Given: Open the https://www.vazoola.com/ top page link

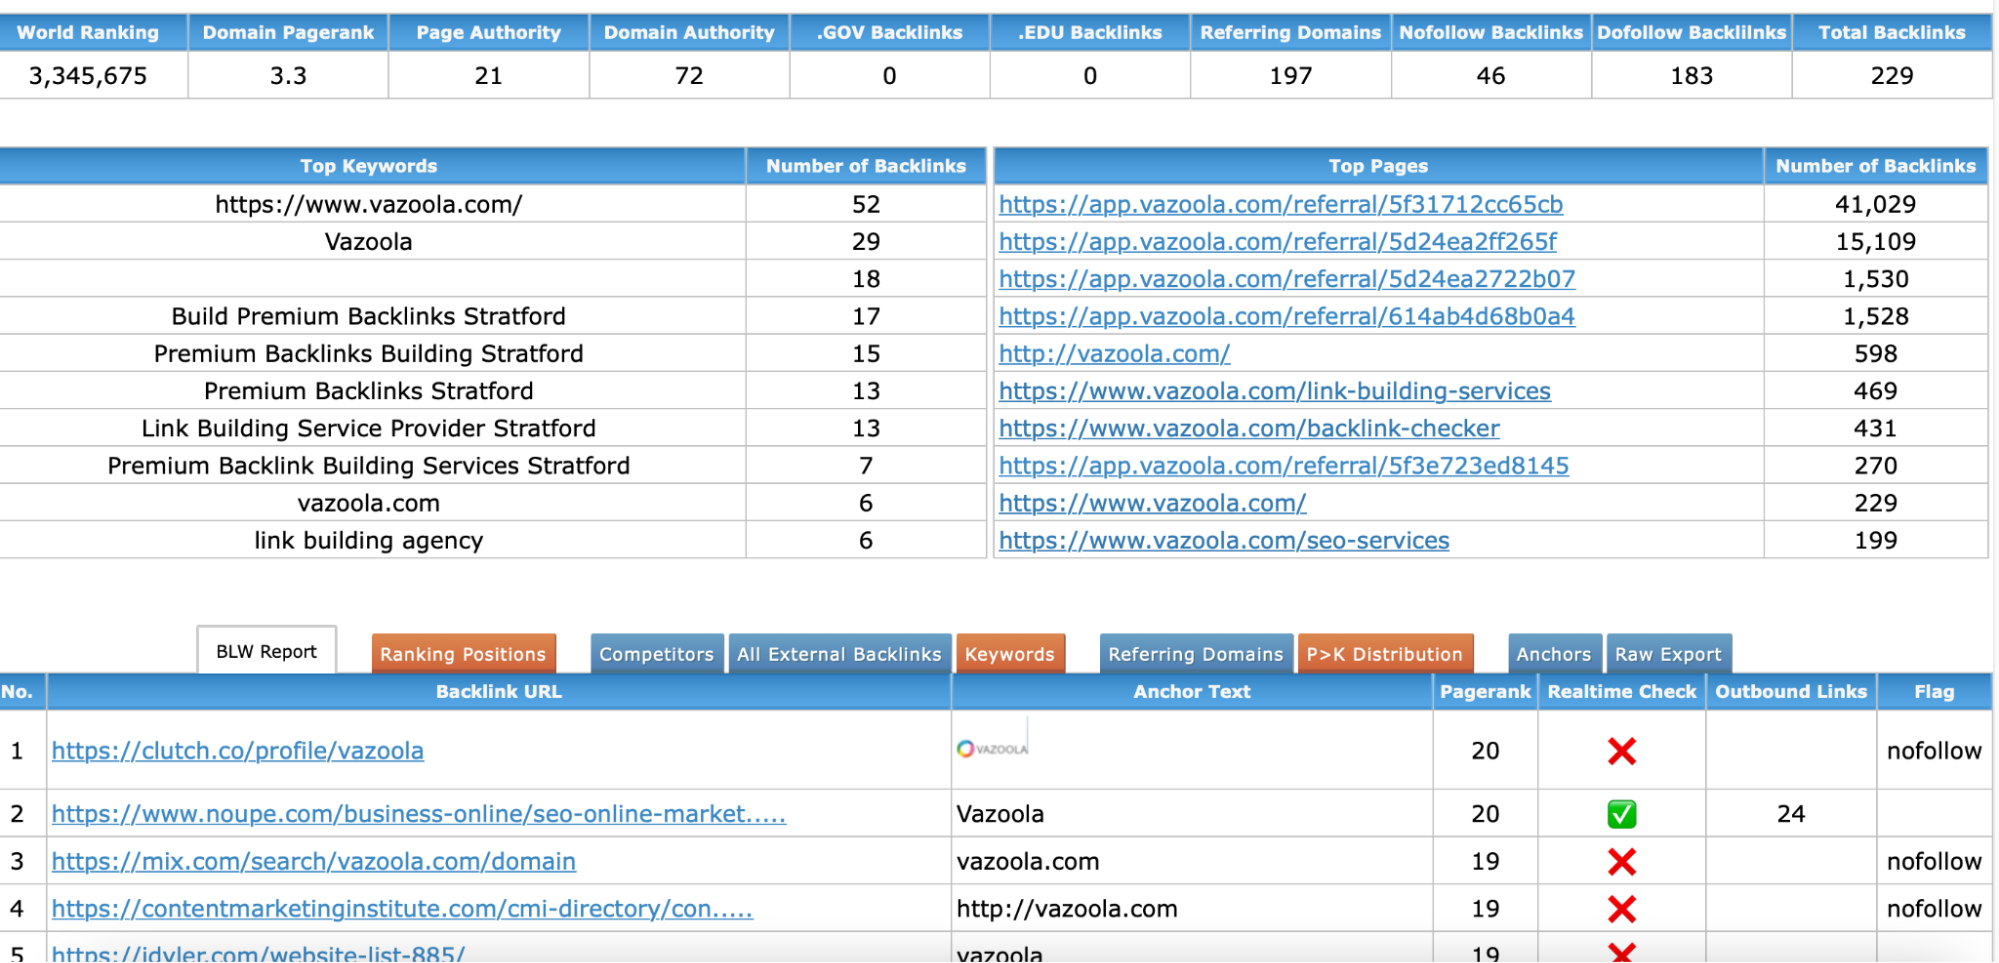Looking at the screenshot, I should 1153,503.
